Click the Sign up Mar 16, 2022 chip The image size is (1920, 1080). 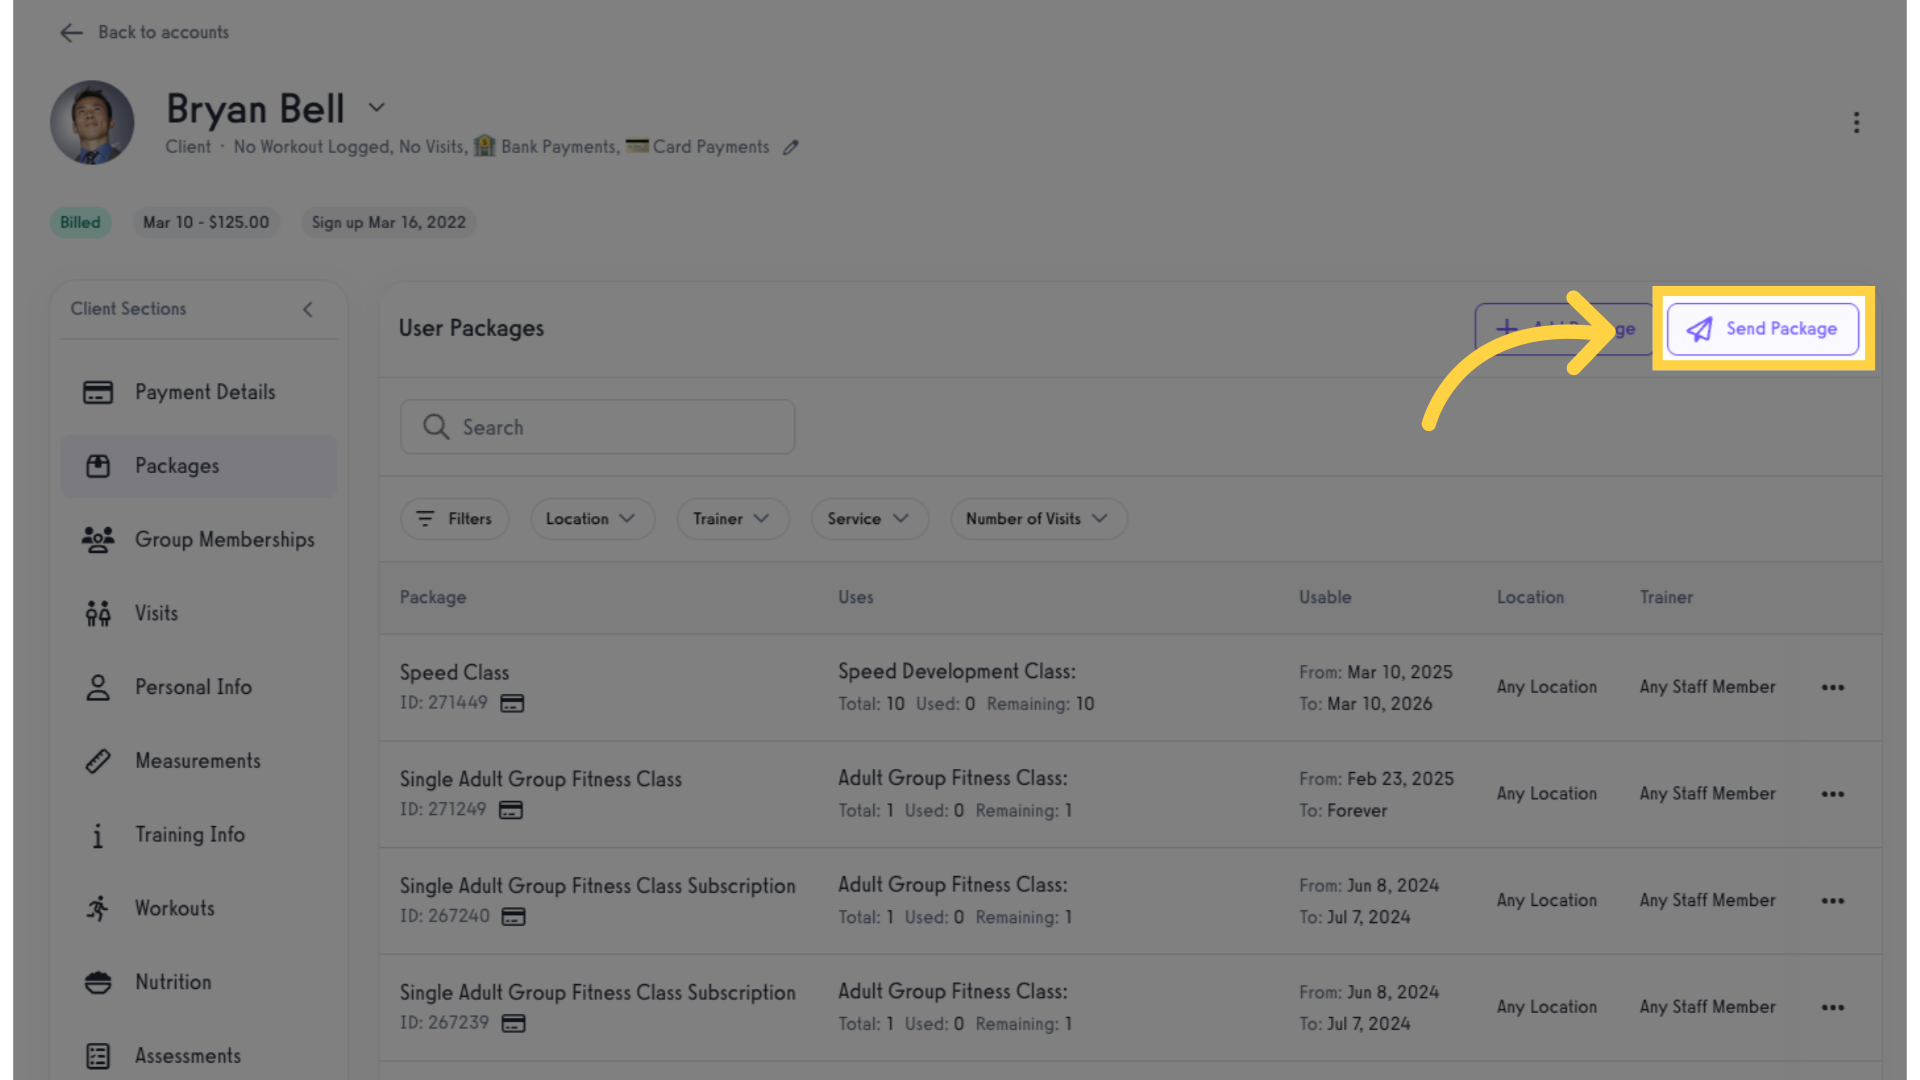388,222
